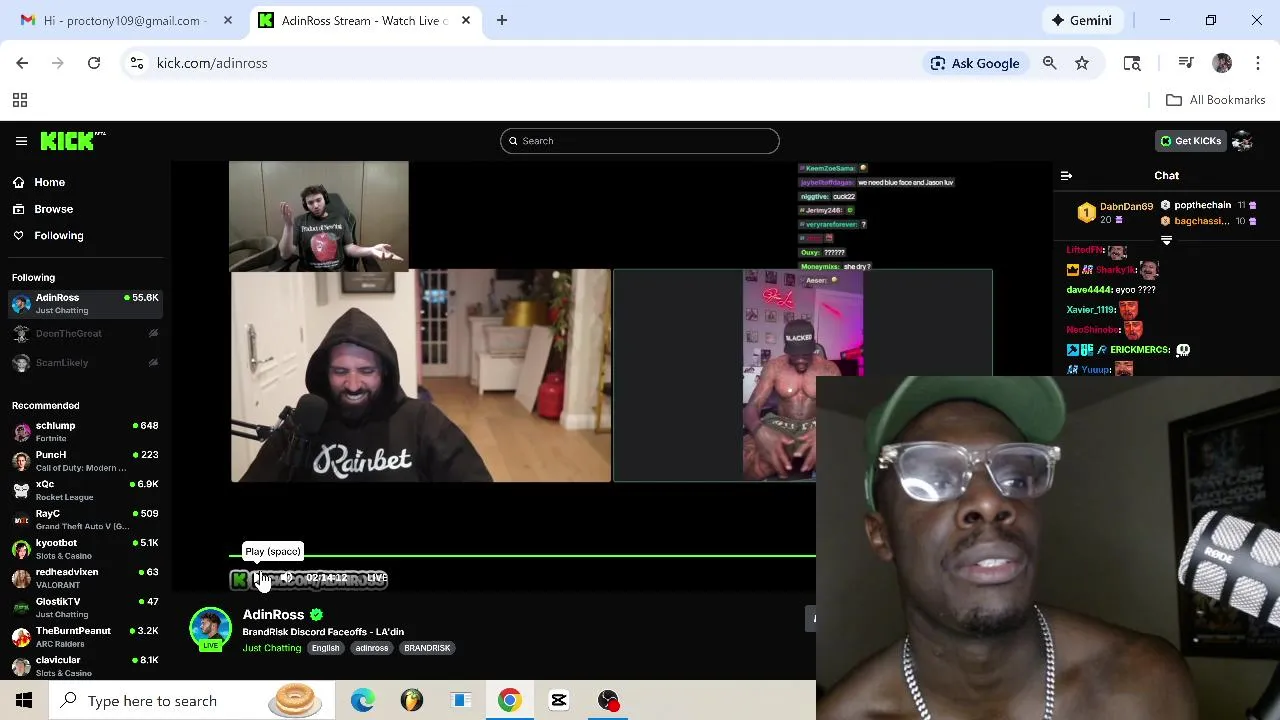Viewport: 1280px width, 720px height.
Task: Open clavicular recommended channel
Action: (x=85, y=666)
